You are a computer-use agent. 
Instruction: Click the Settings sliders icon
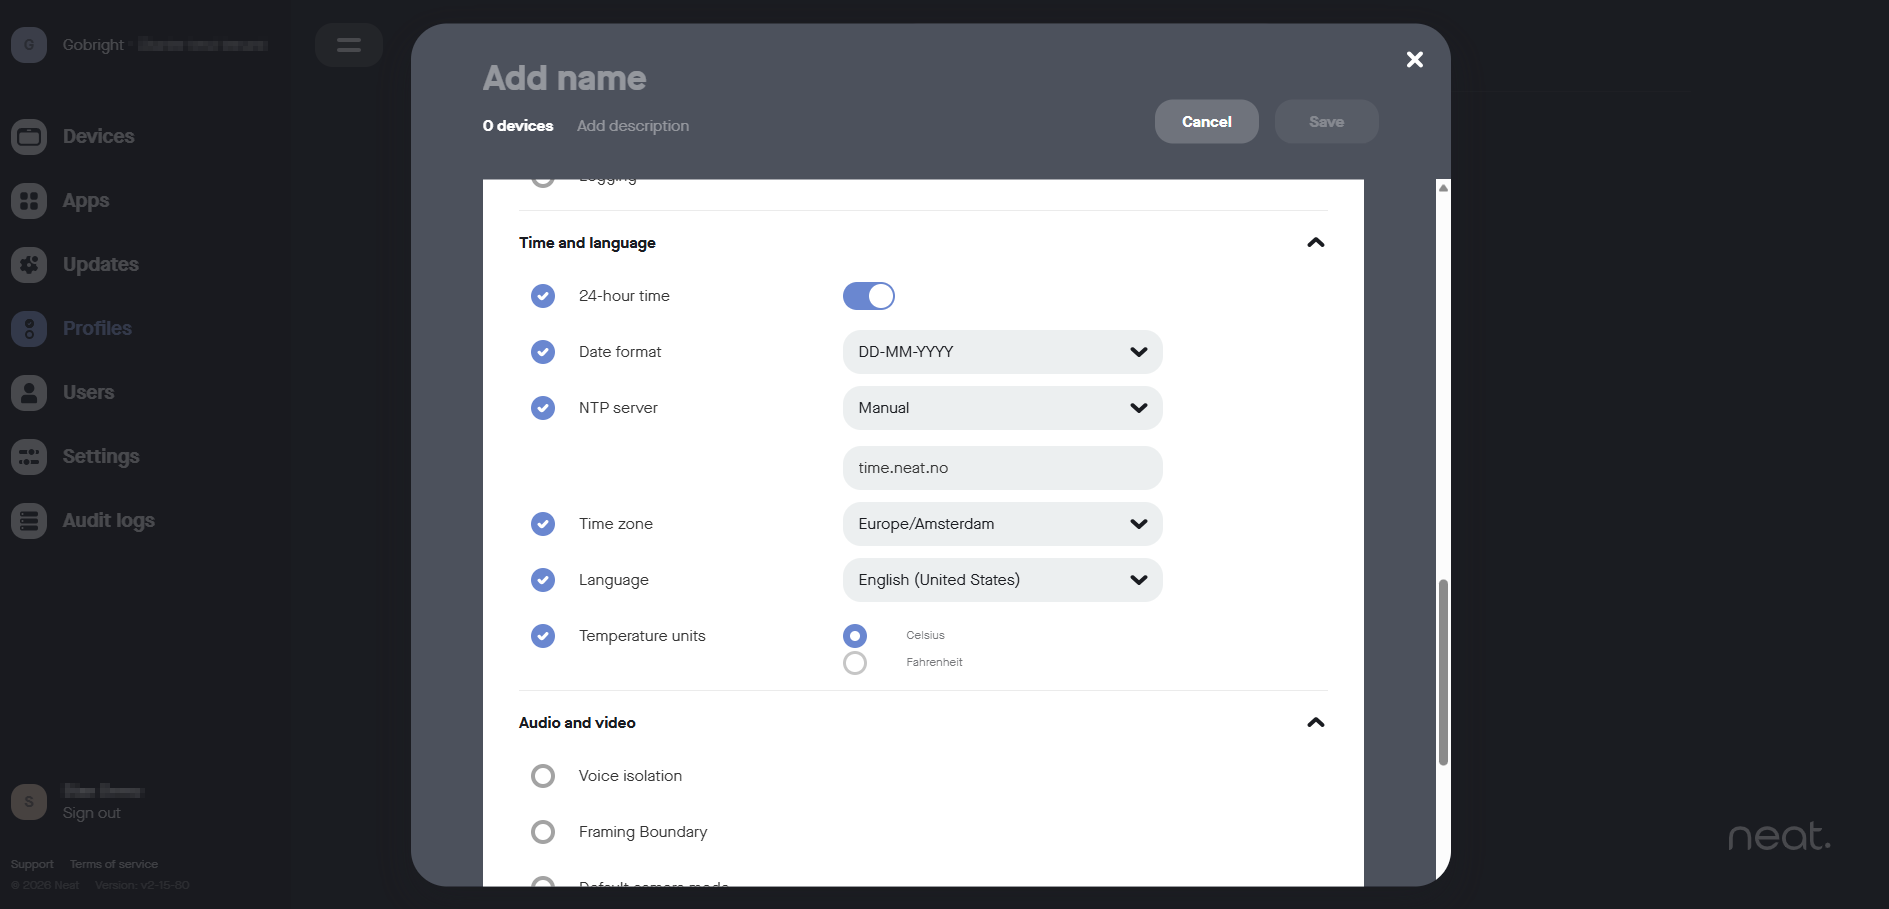pyautogui.click(x=29, y=457)
